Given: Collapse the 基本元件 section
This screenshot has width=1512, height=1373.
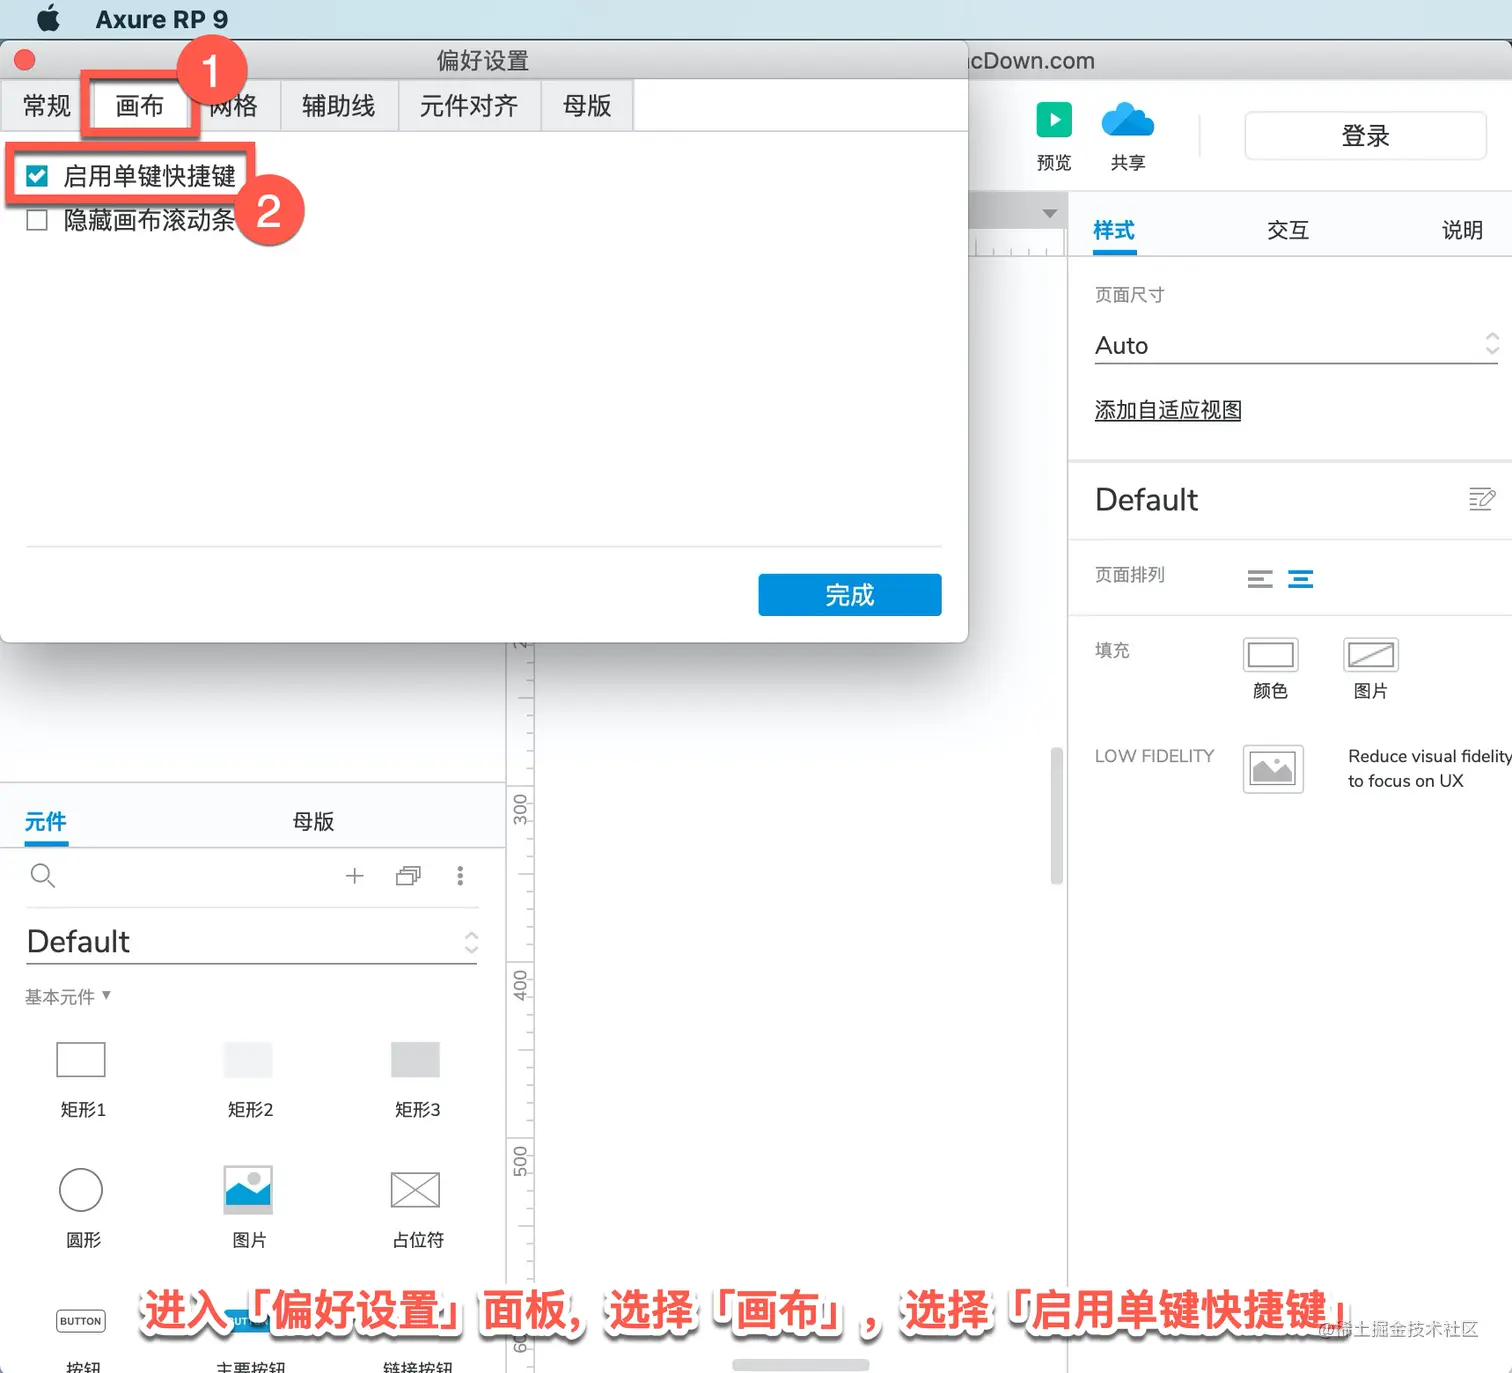Looking at the screenshot, I should [68, 997].
